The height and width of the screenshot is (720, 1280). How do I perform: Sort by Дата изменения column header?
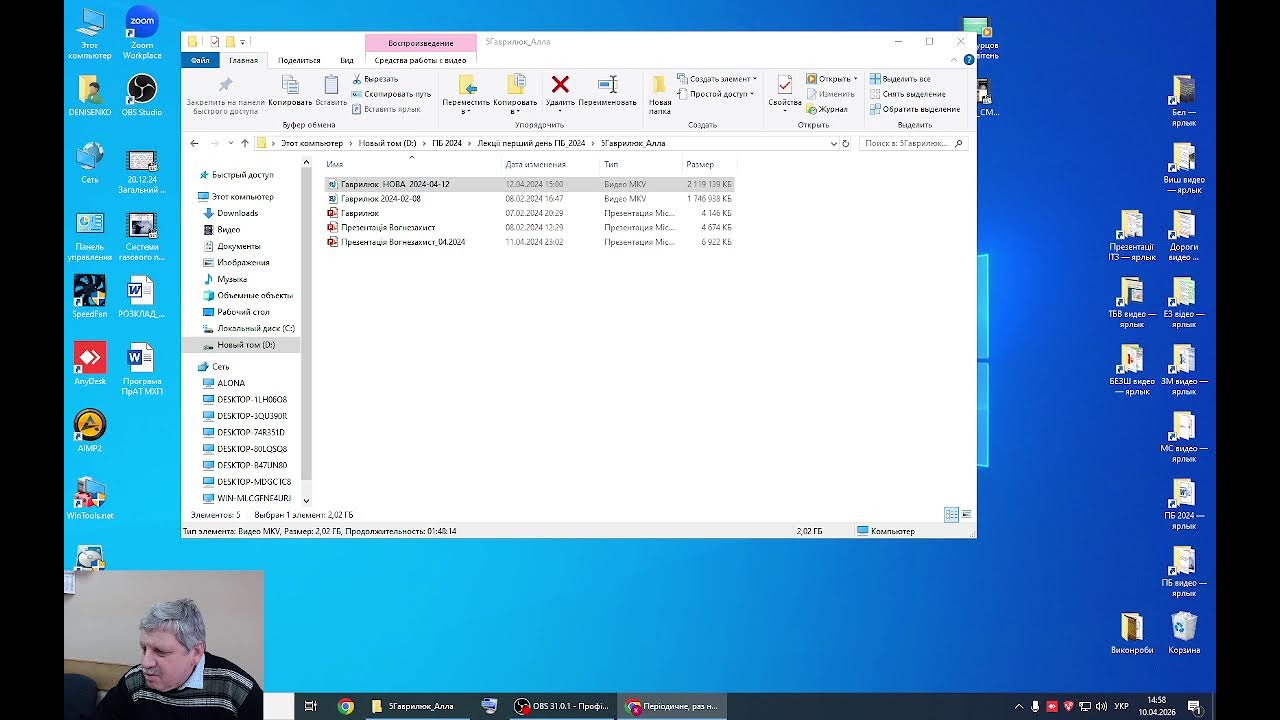coord(550,164)
